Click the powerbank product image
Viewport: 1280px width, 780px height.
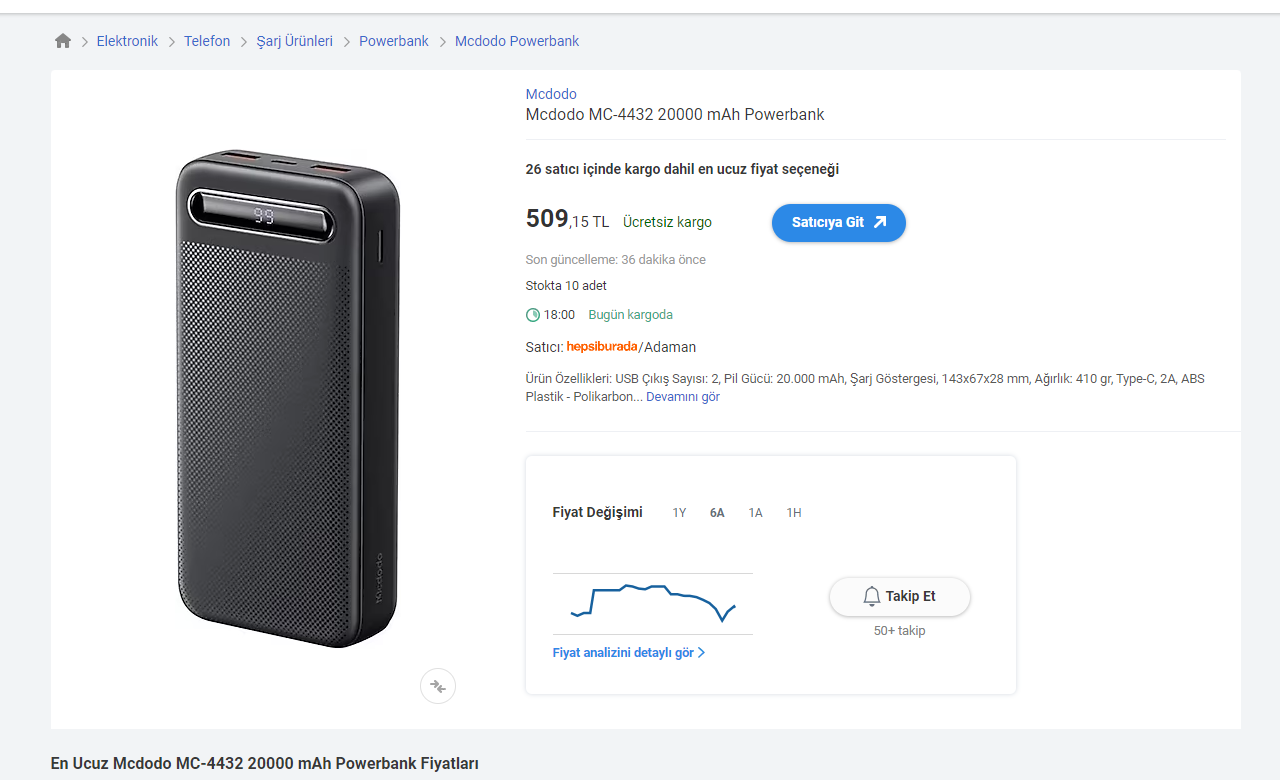tap(287, 398)
